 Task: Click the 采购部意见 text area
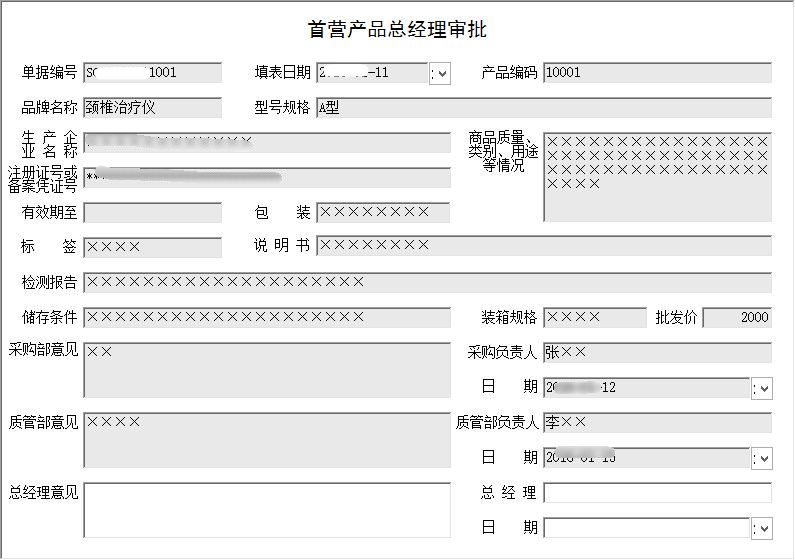(x=267, y=370)
